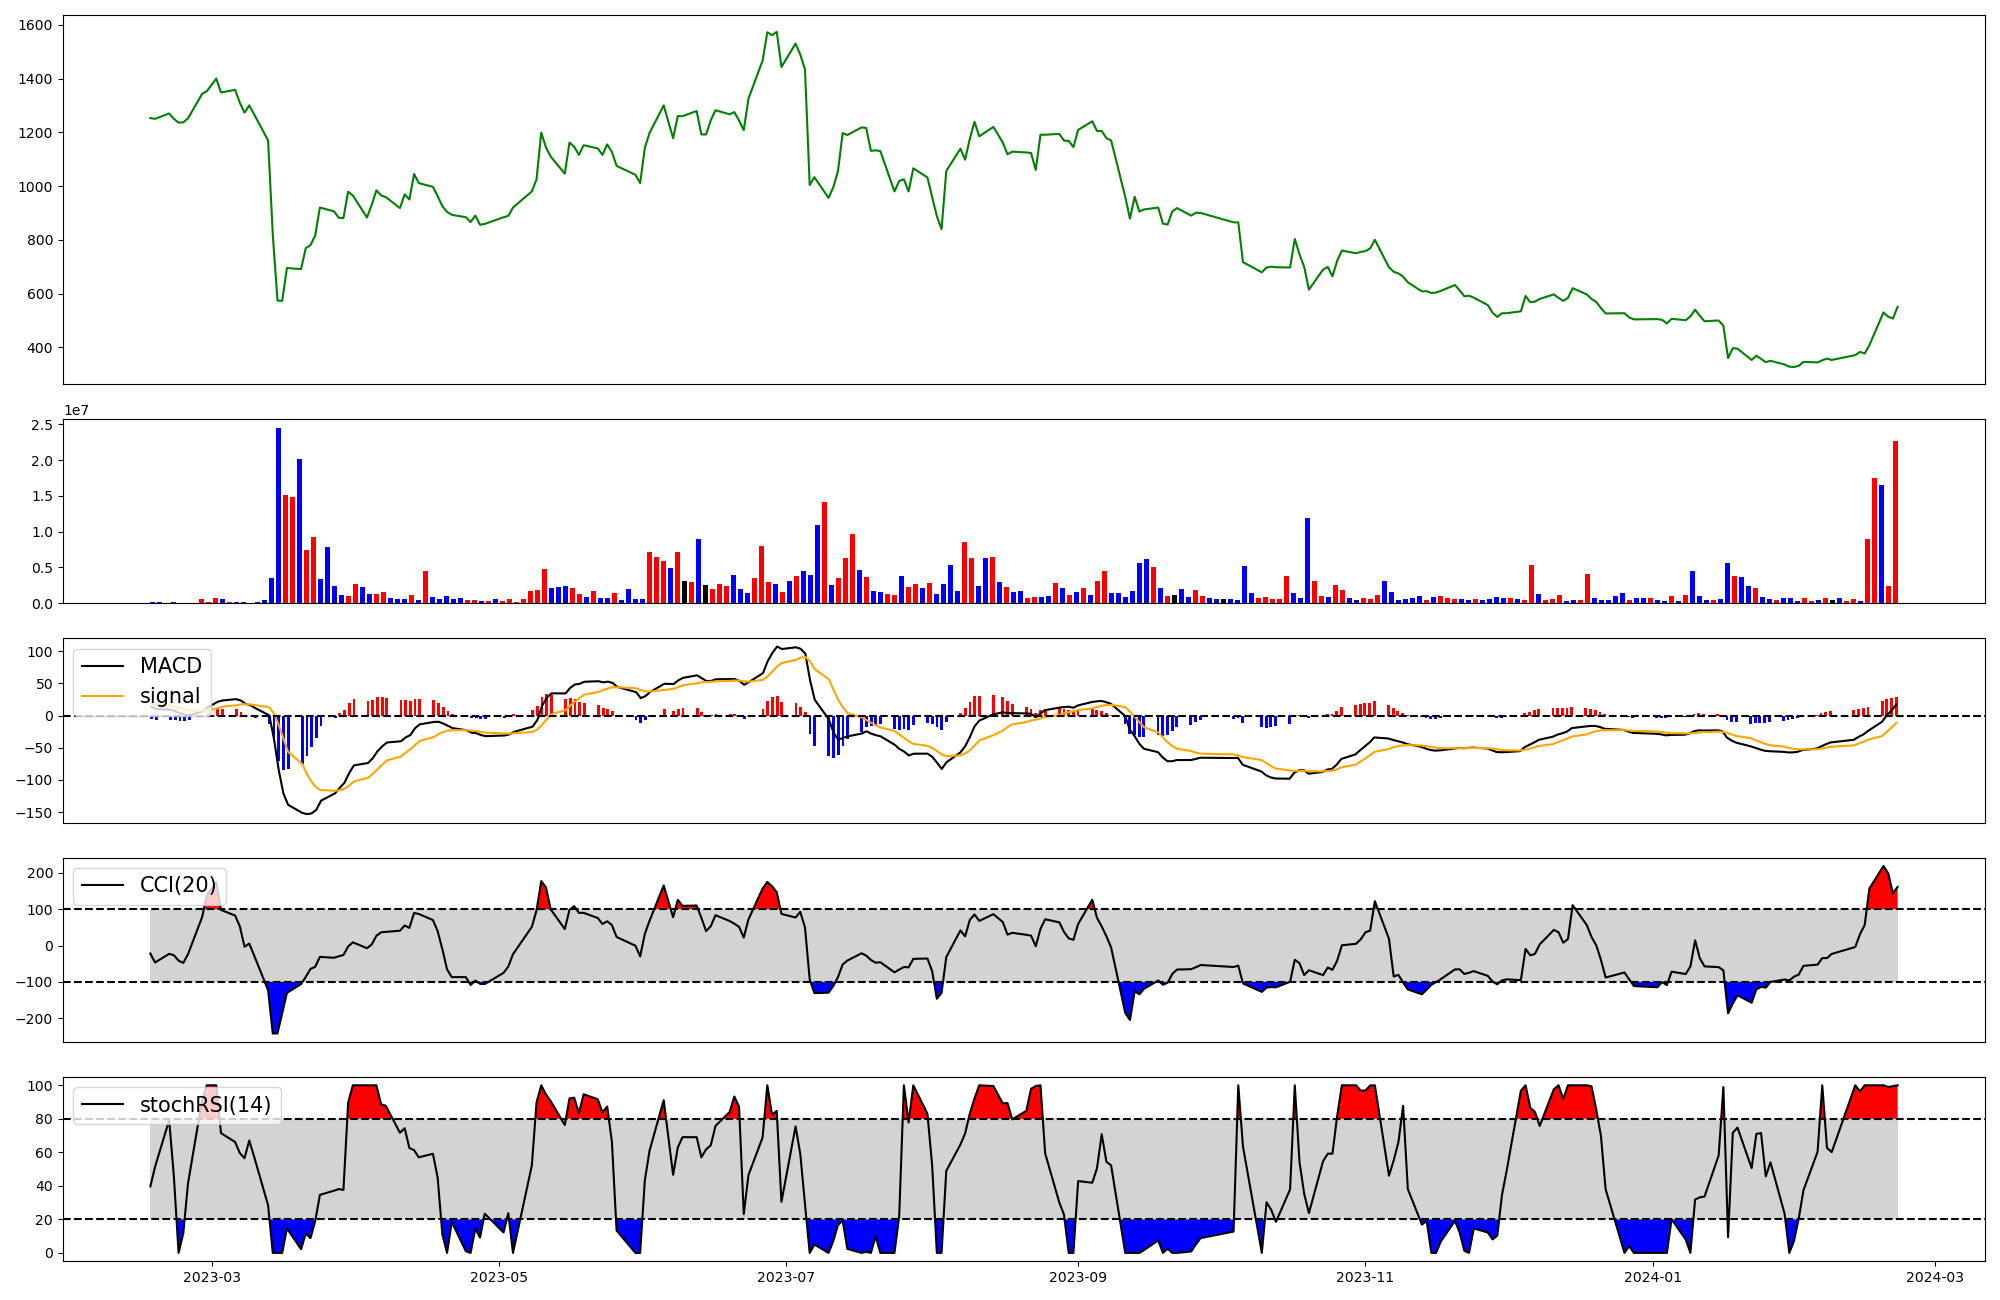Image resolution: width=2000 pixels, height=1300 pixels.
Task: Click the 2023-07 date tick label
Action: point(786,1277)
